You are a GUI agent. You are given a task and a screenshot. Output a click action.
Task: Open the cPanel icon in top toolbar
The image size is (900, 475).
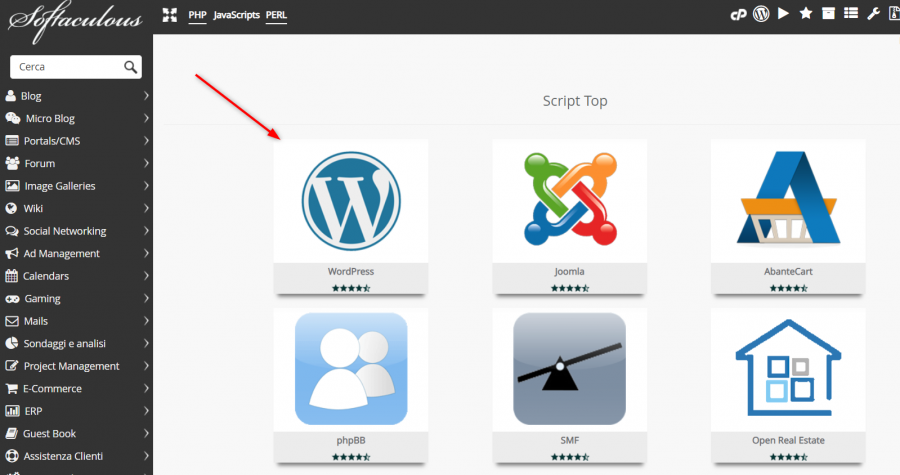[x=738, y=14]
